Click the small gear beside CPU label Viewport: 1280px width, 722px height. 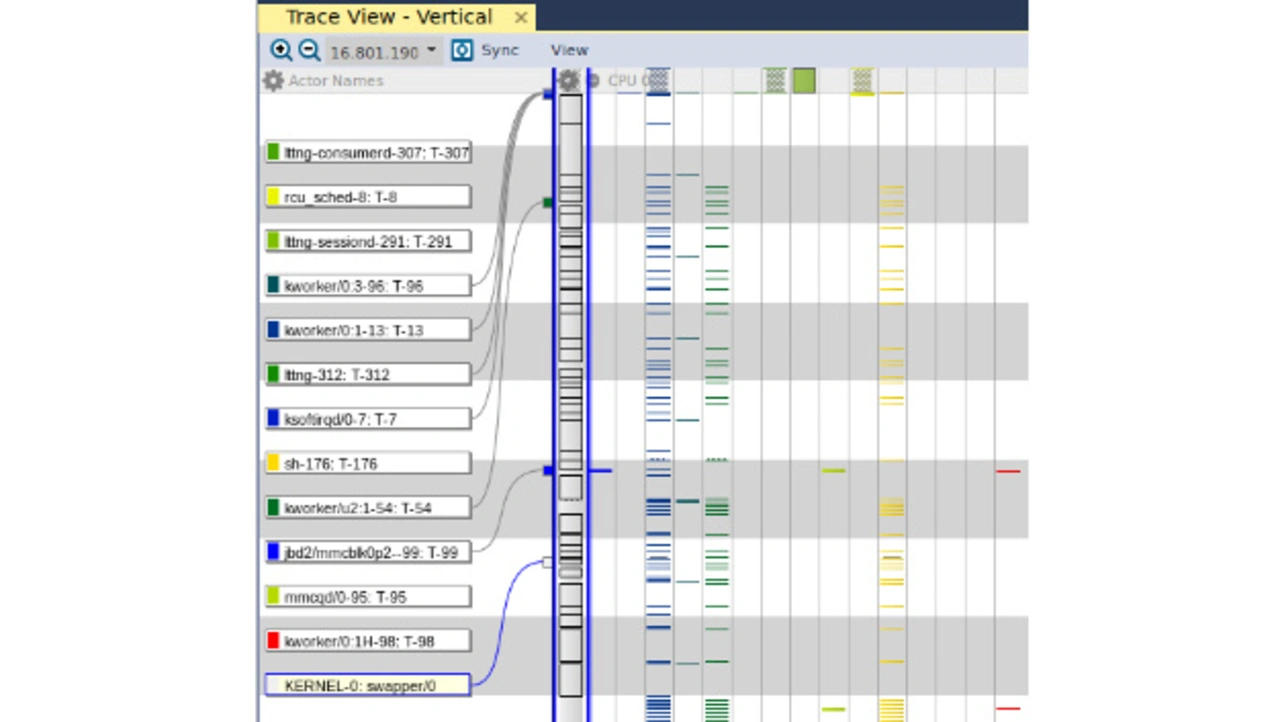click(x=593, y=81)
